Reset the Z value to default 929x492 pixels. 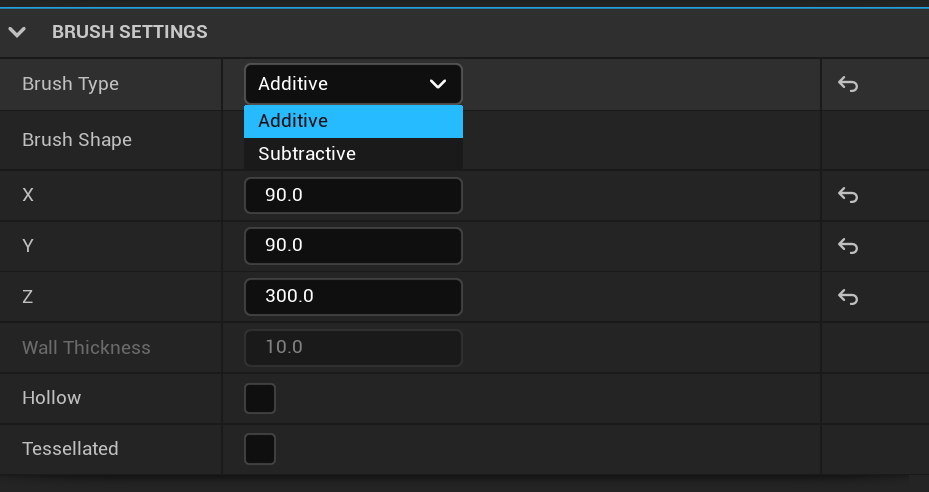848,297
